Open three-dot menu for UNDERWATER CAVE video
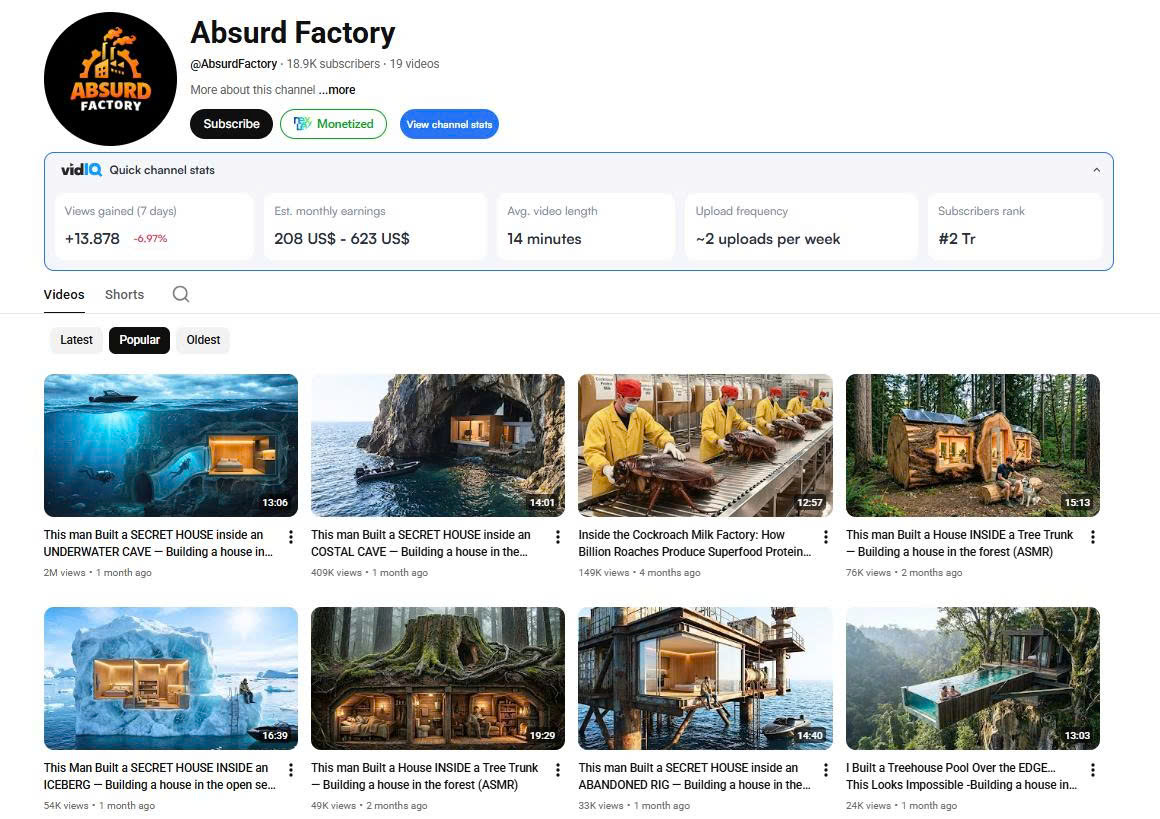The width and height of the screenshot is (1160, 819). pos(291,537)
